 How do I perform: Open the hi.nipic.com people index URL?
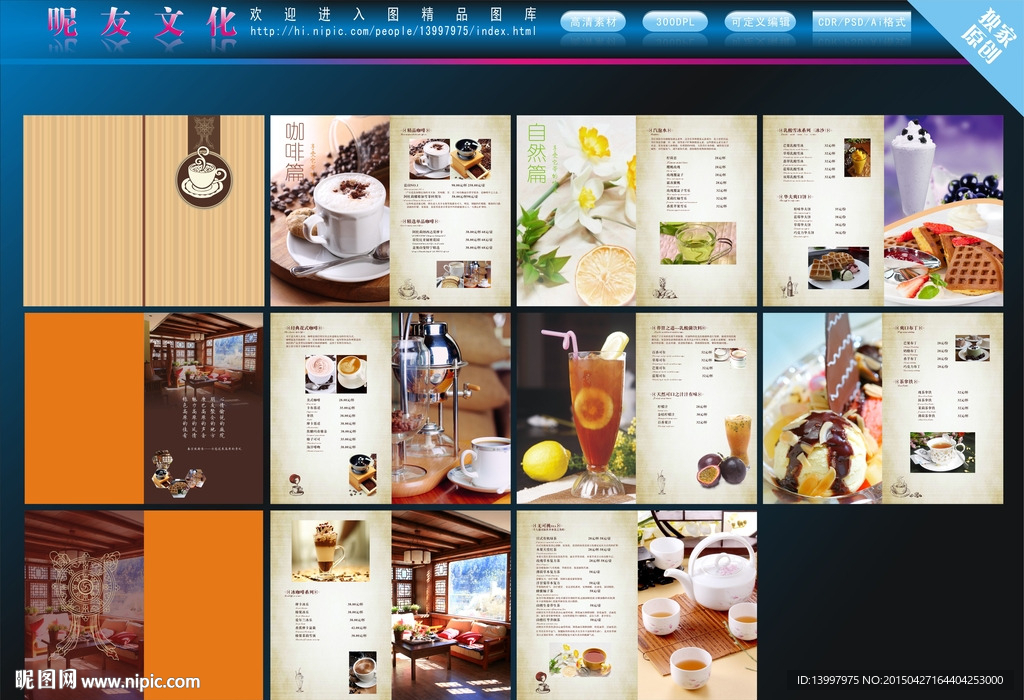(392, 31)
